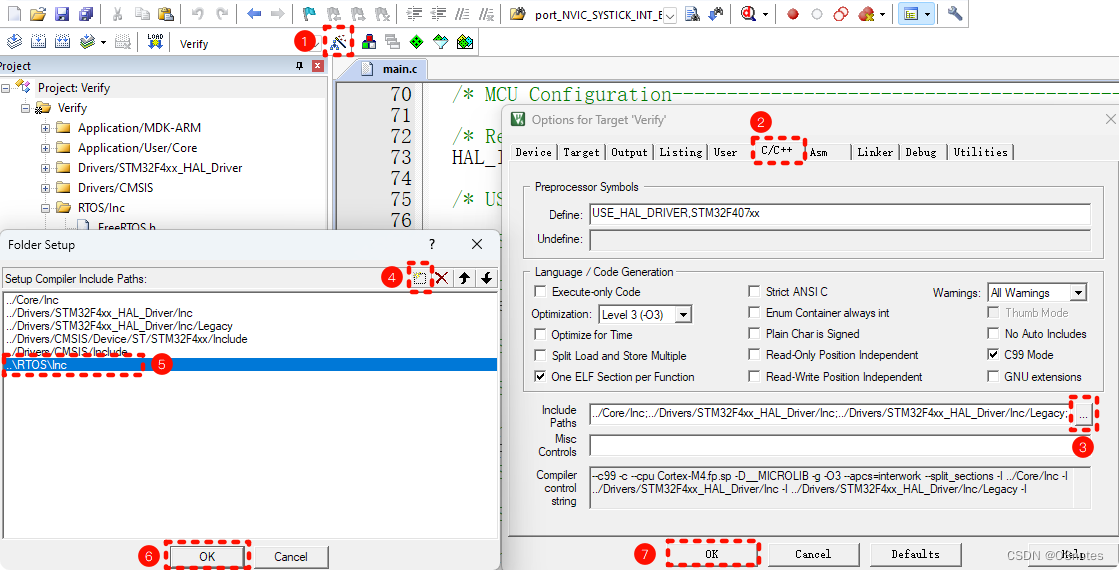
Task: Switch to the Debug tab
Action: (x=921, y=152)
